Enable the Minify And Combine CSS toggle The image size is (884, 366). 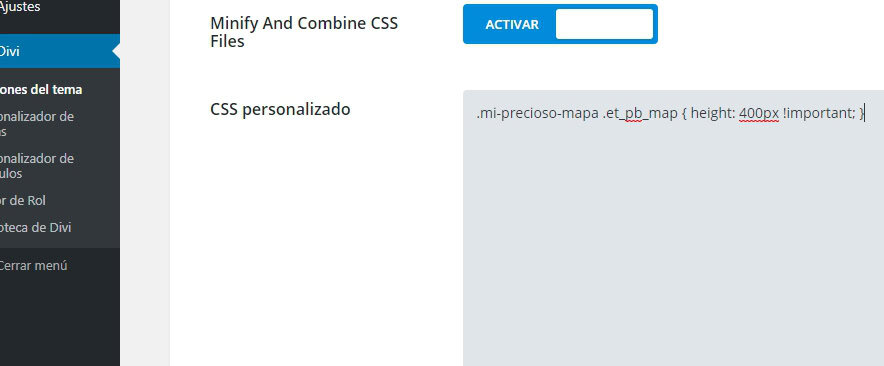pyautogui.click(x=560, y=24)
